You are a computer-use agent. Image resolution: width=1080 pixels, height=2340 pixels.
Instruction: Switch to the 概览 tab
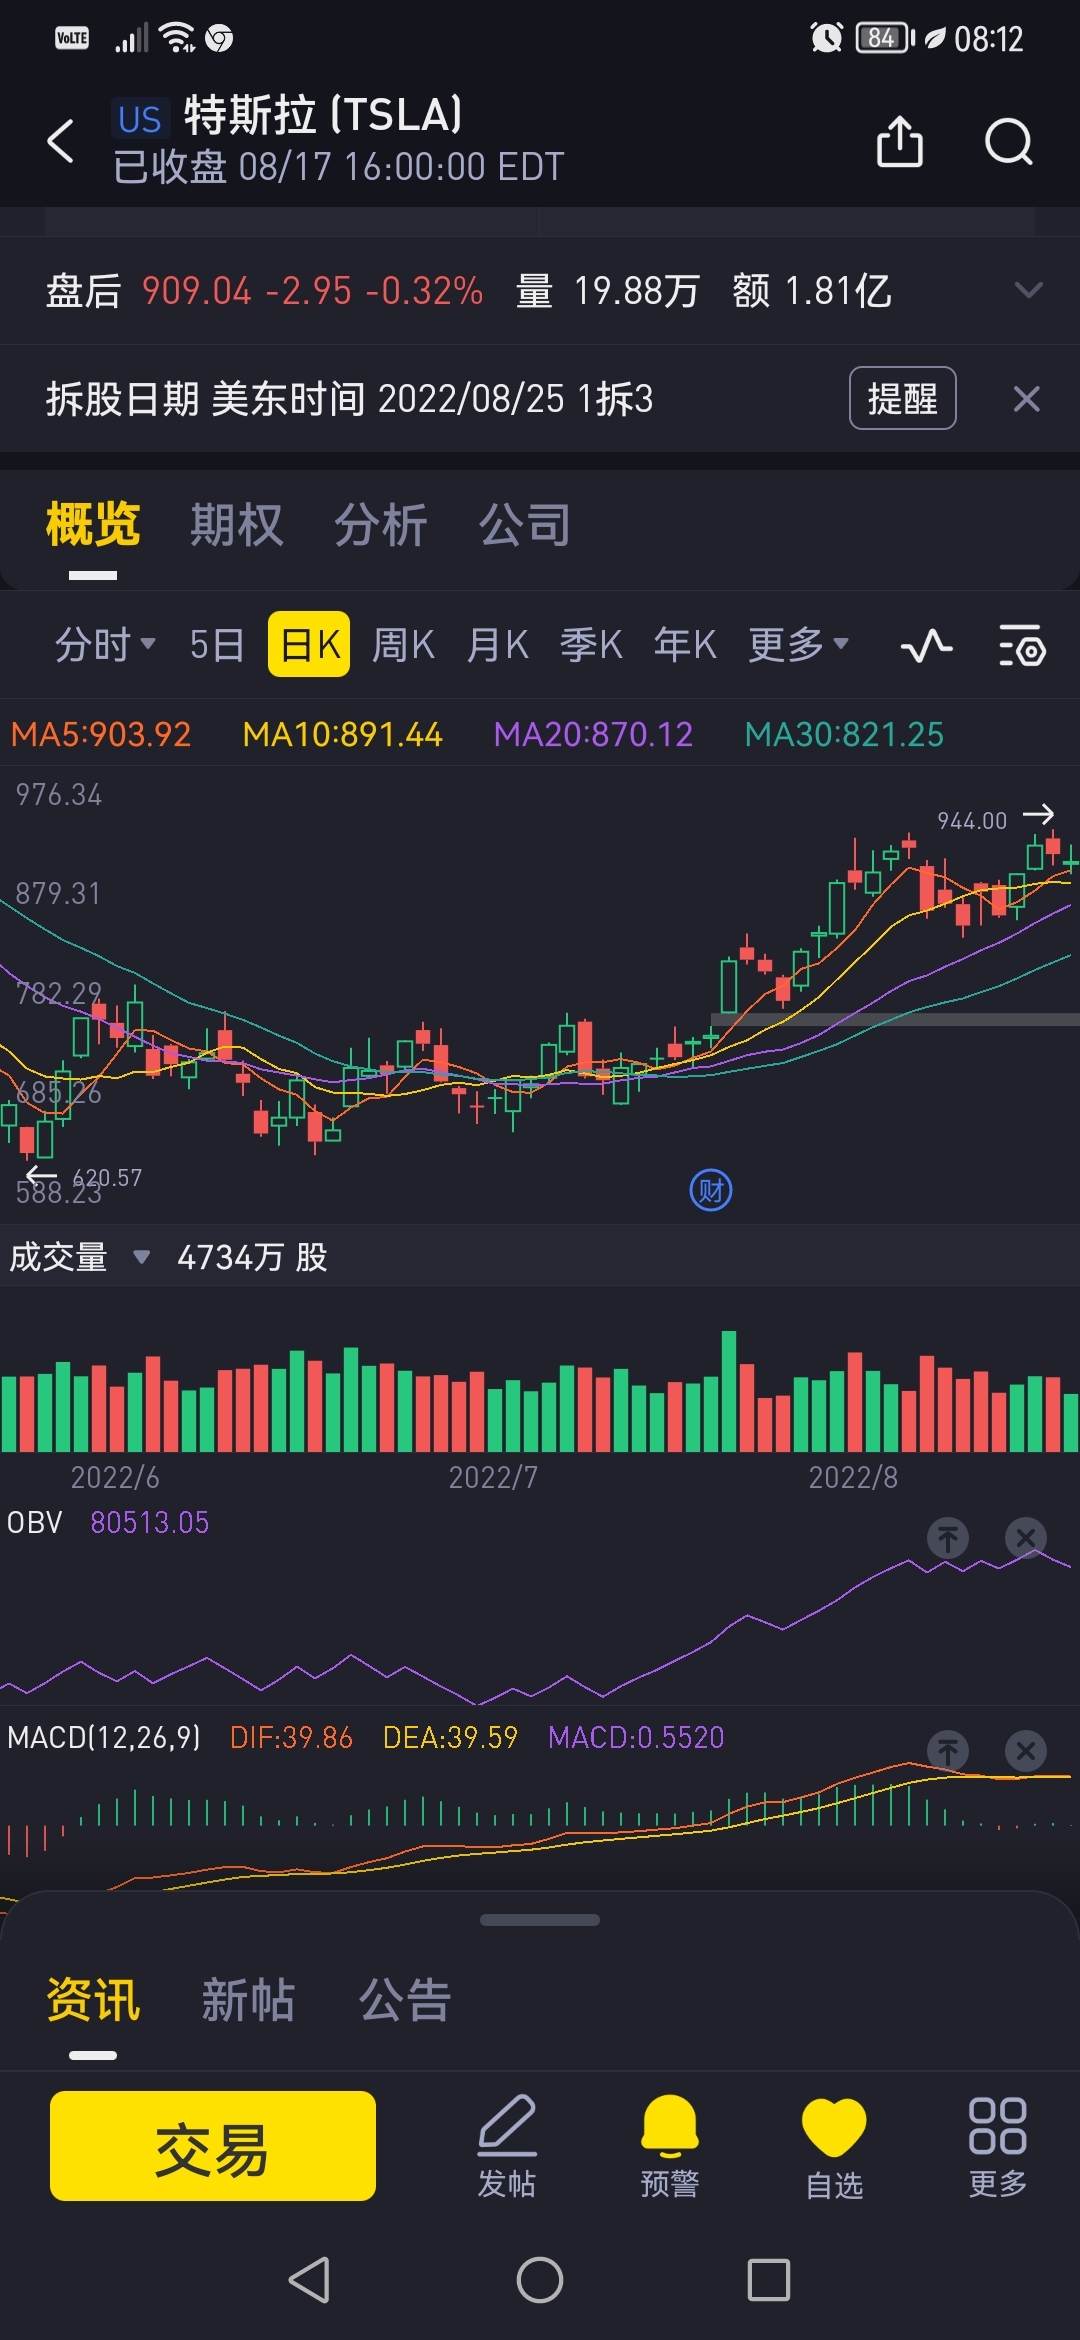93,525
